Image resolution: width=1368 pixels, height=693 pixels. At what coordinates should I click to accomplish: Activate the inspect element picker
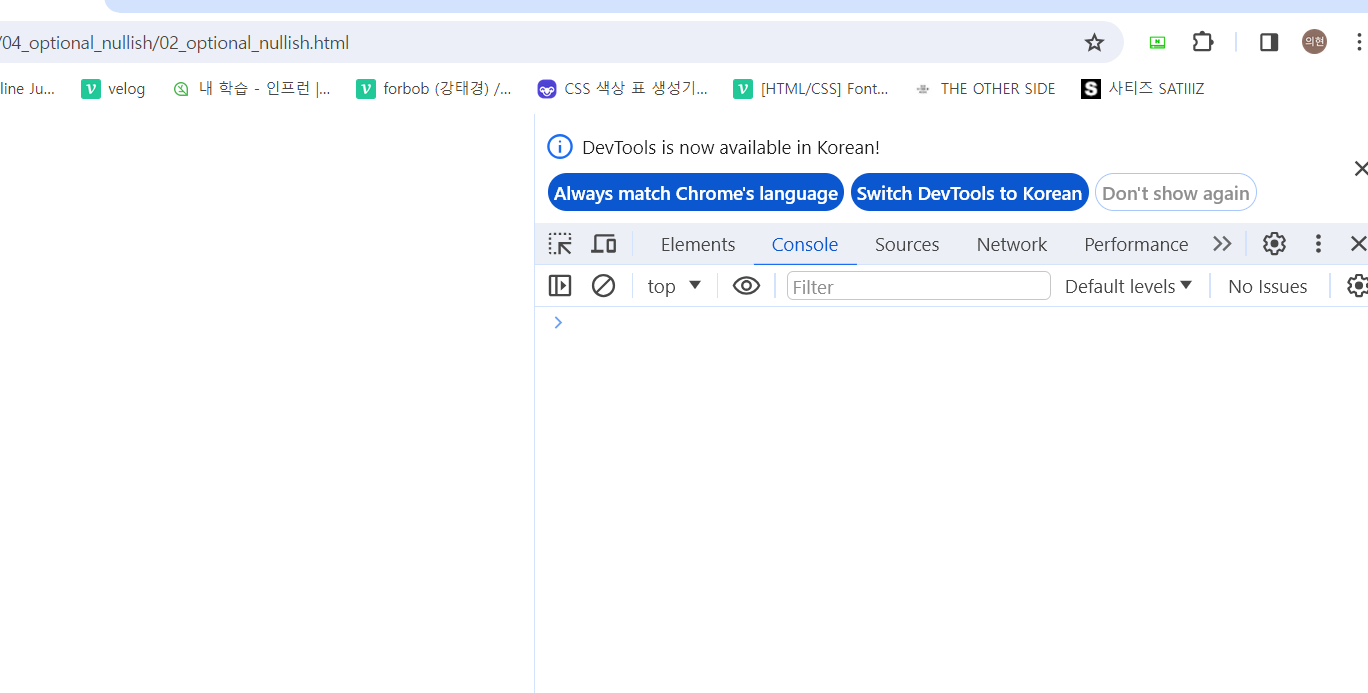(x=560, y=244)
